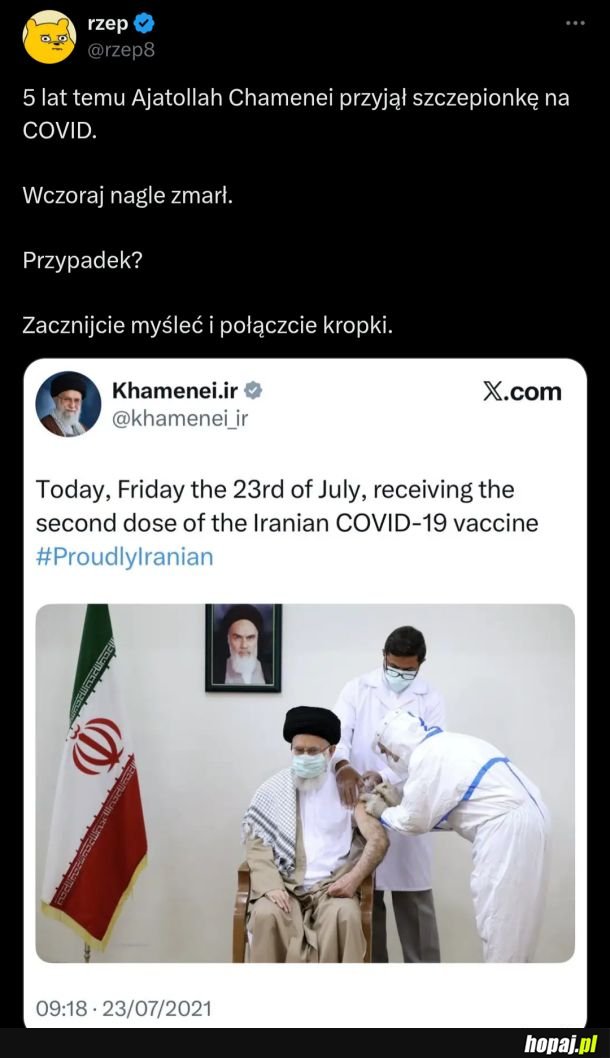Image resolution: width=610 pixels, height=1058 pixels.
Task: Click the X.com logo
Action: click(x=522, y=391)
